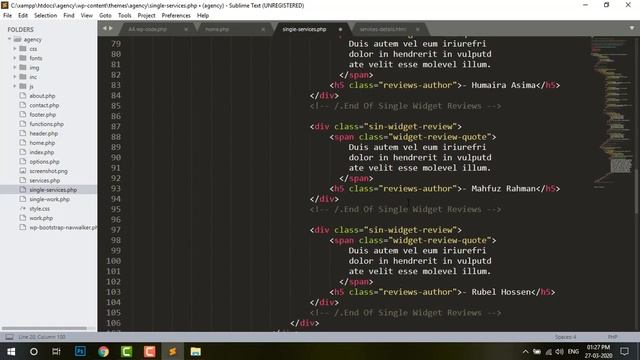
Task: Expand the img folder
Action: pyautogui.click(x=15, y=67)
